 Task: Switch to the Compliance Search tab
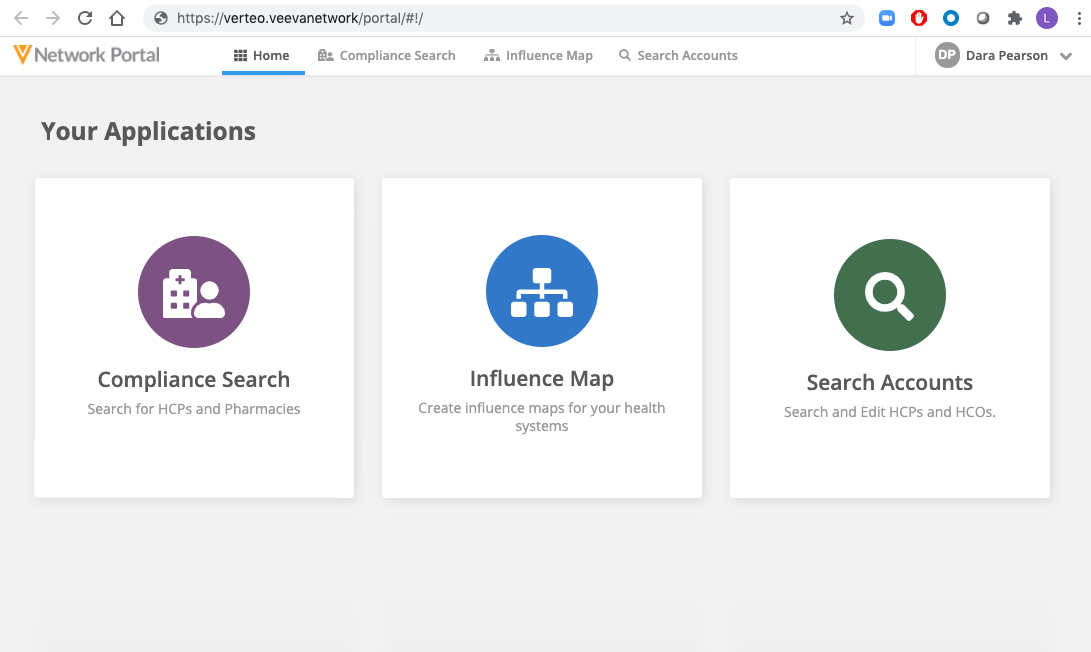(x=387, y=56)
